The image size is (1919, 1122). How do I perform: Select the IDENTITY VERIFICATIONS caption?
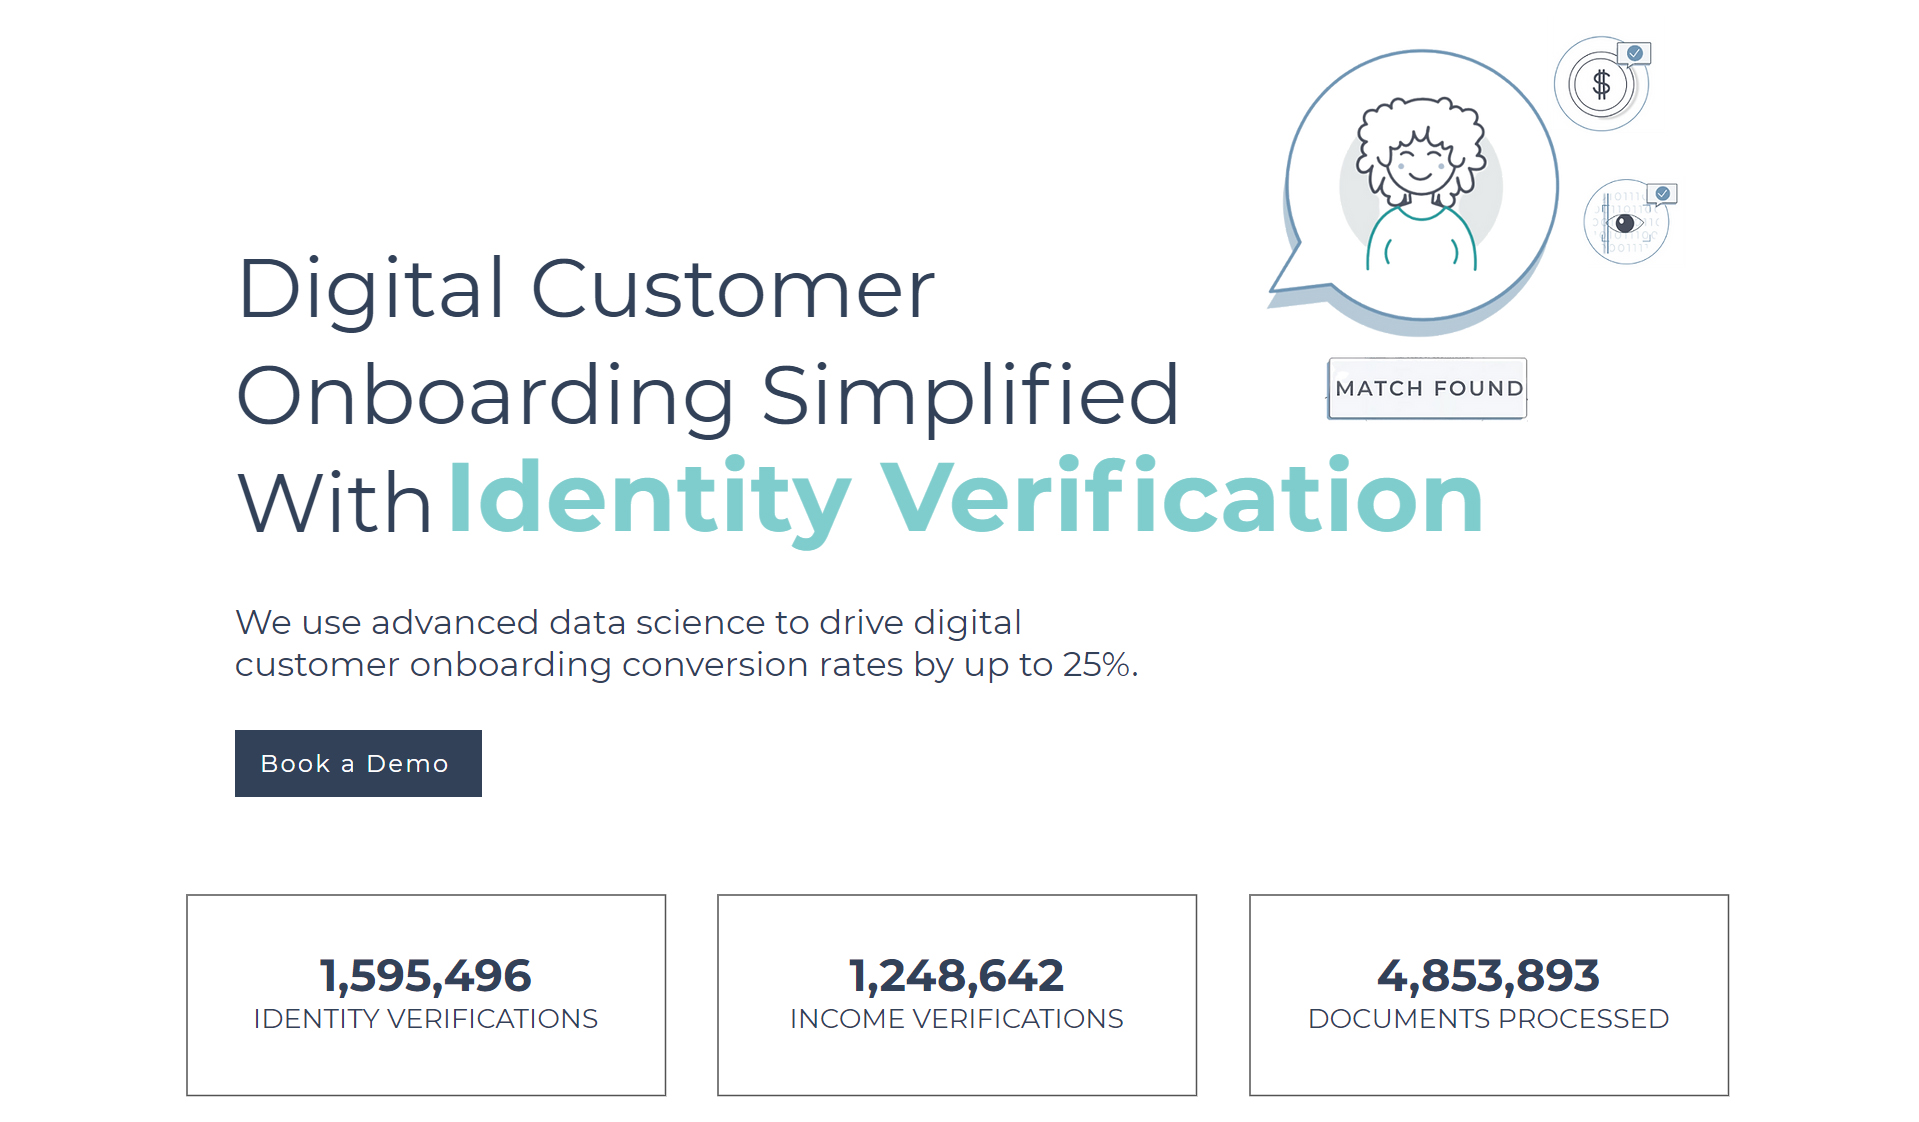pos(425,1019)
